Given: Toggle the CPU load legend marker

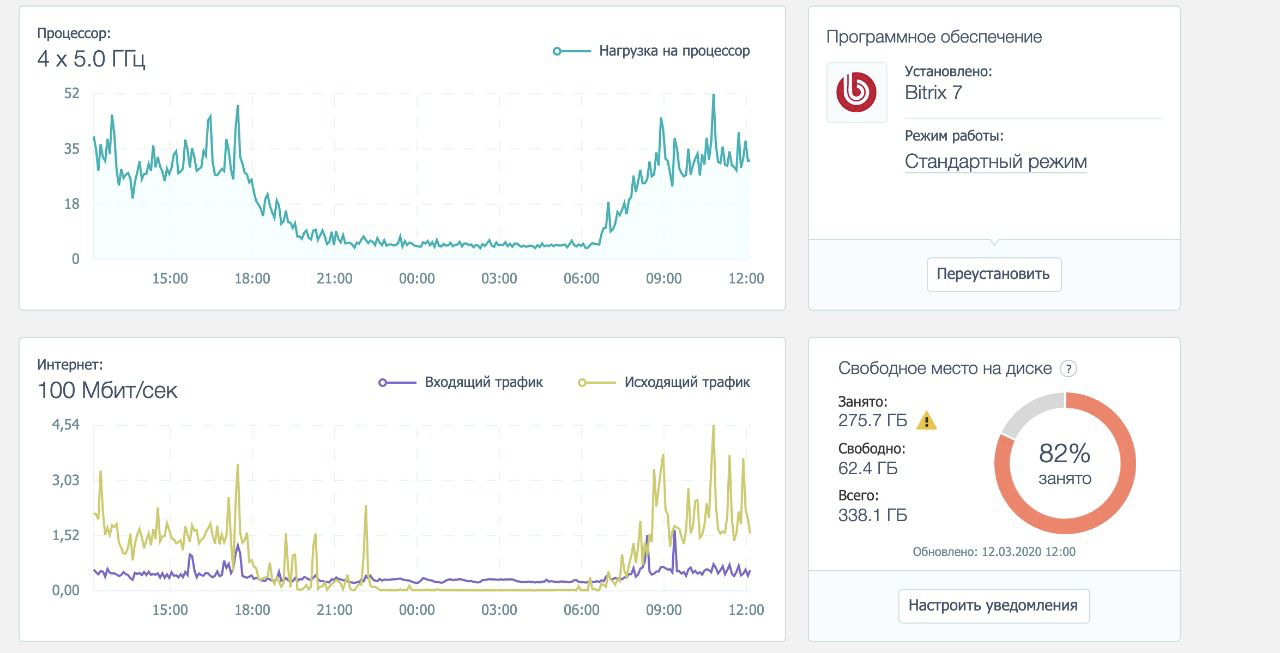Looking at the screenshot, I should click(571, 50).
